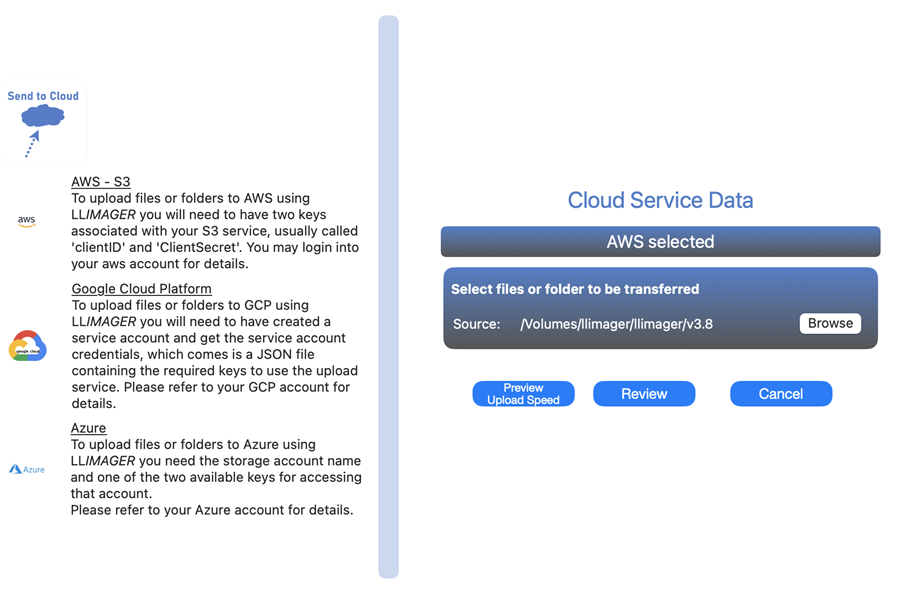The width and height of the screenshot is (900, 599).
Task: Click the blue cloud graphic with upload arrow
Action: 42,117
